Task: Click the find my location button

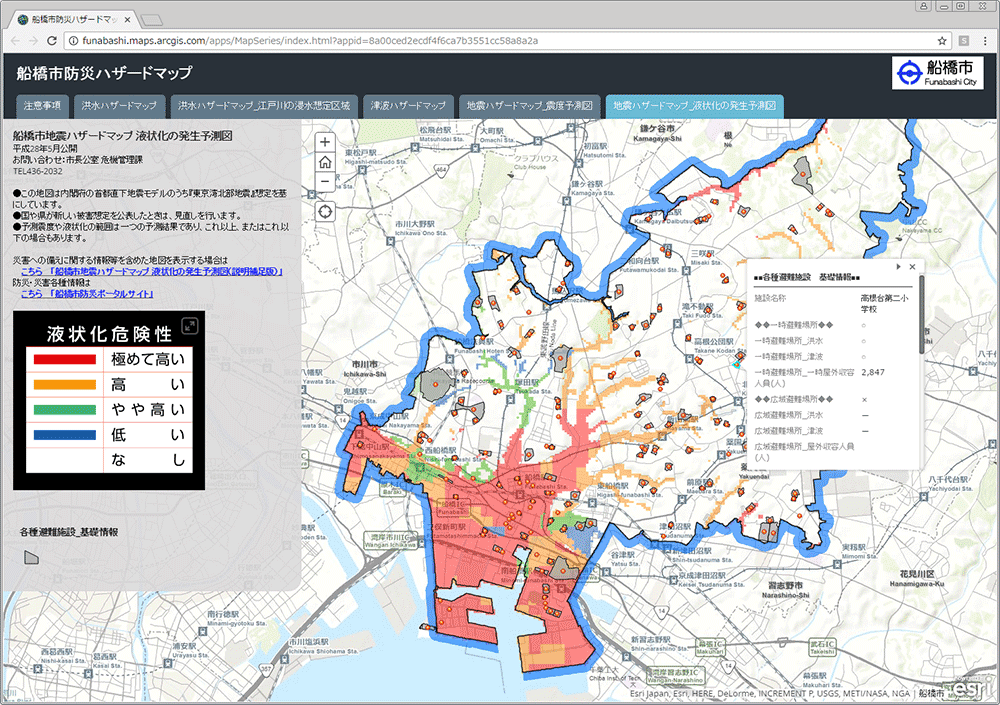Action: pyautogui.click(x=325, y=211)
